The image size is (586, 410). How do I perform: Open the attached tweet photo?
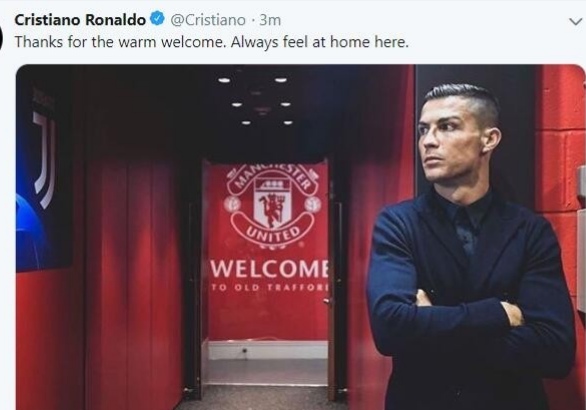pos(300,237)
